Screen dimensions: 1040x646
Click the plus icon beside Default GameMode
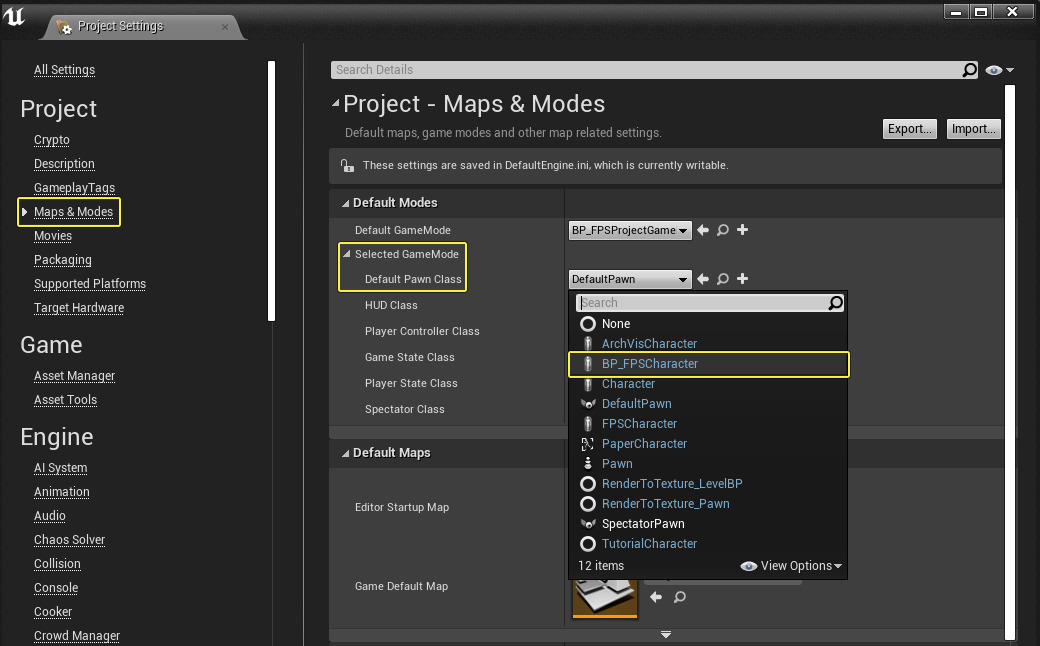pyautogui.click(x=742, y=230)
